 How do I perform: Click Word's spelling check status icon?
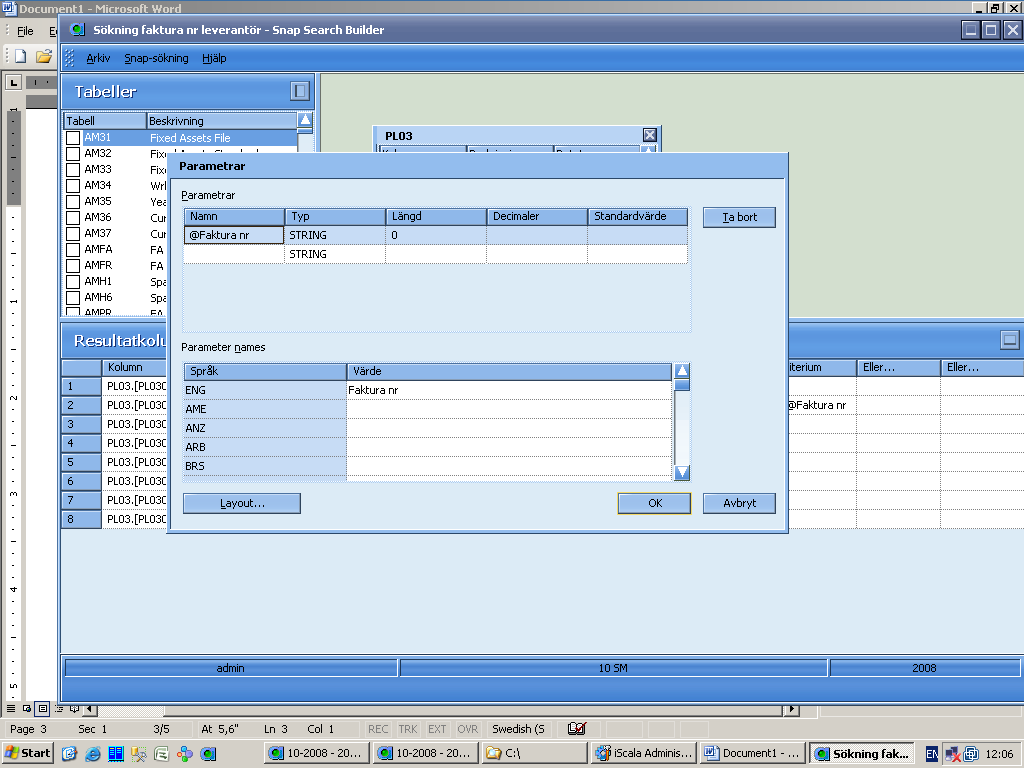[577, 729]
